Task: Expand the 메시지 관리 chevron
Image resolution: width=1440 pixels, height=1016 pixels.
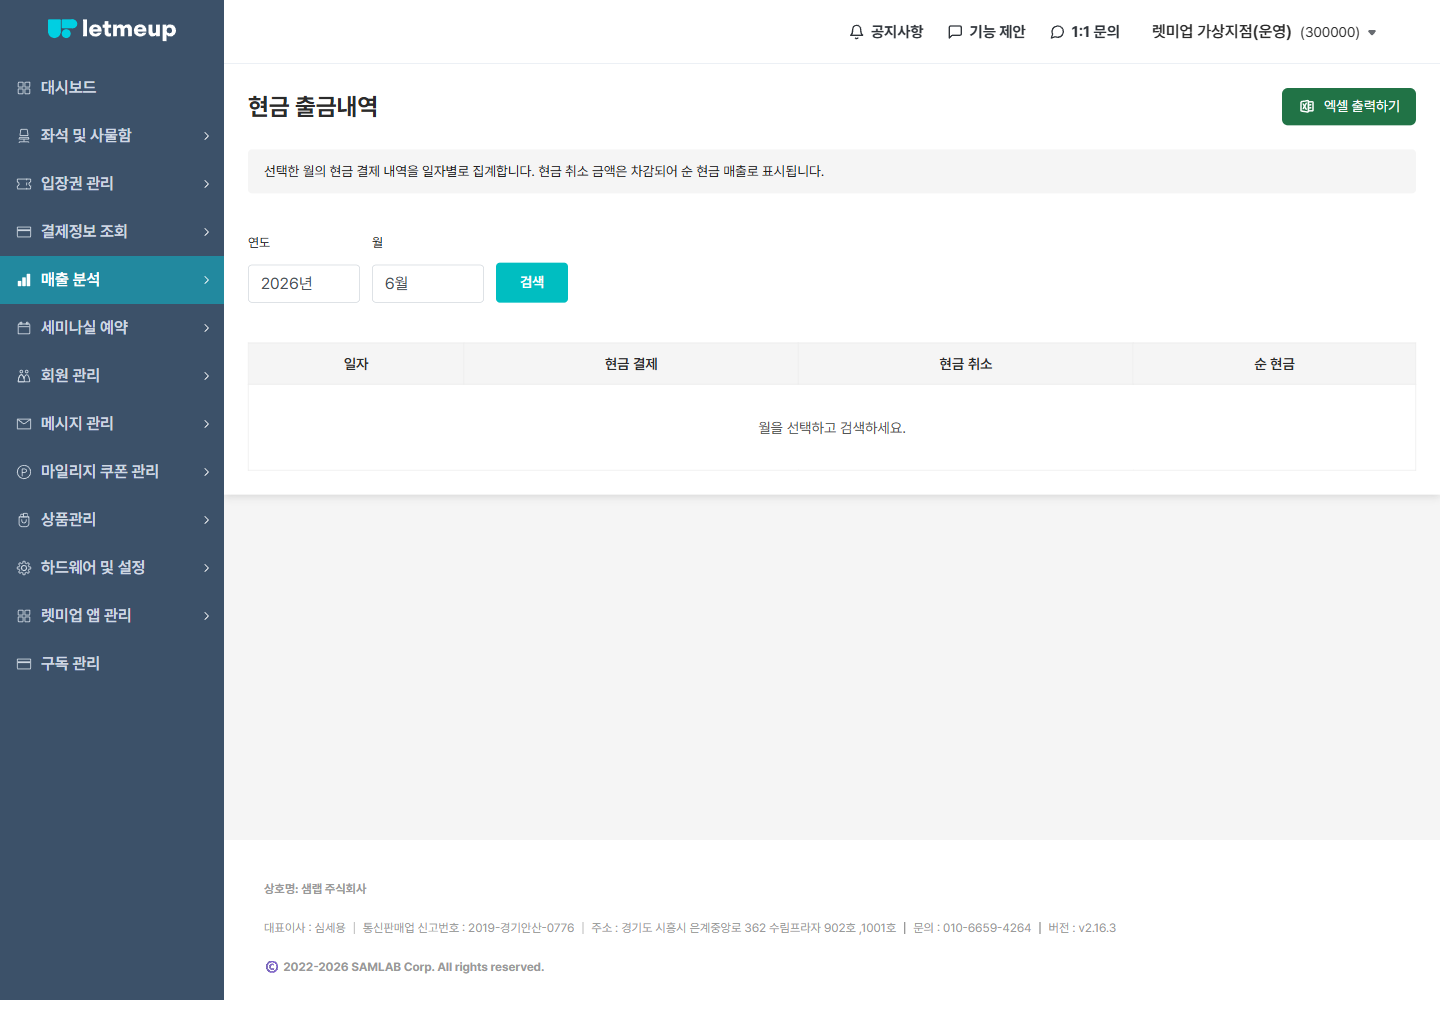Action: click(x=207, y=424)
